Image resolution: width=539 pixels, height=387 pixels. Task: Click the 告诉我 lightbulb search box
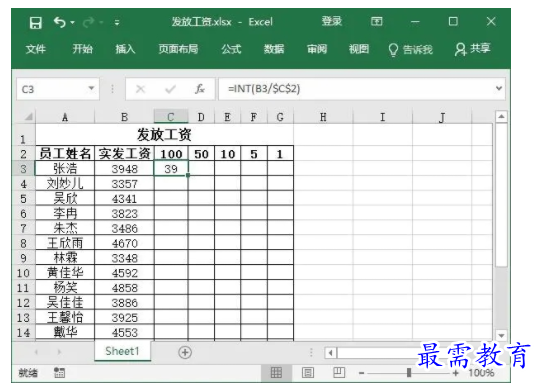pyautogui.click(x=410, y=49)
